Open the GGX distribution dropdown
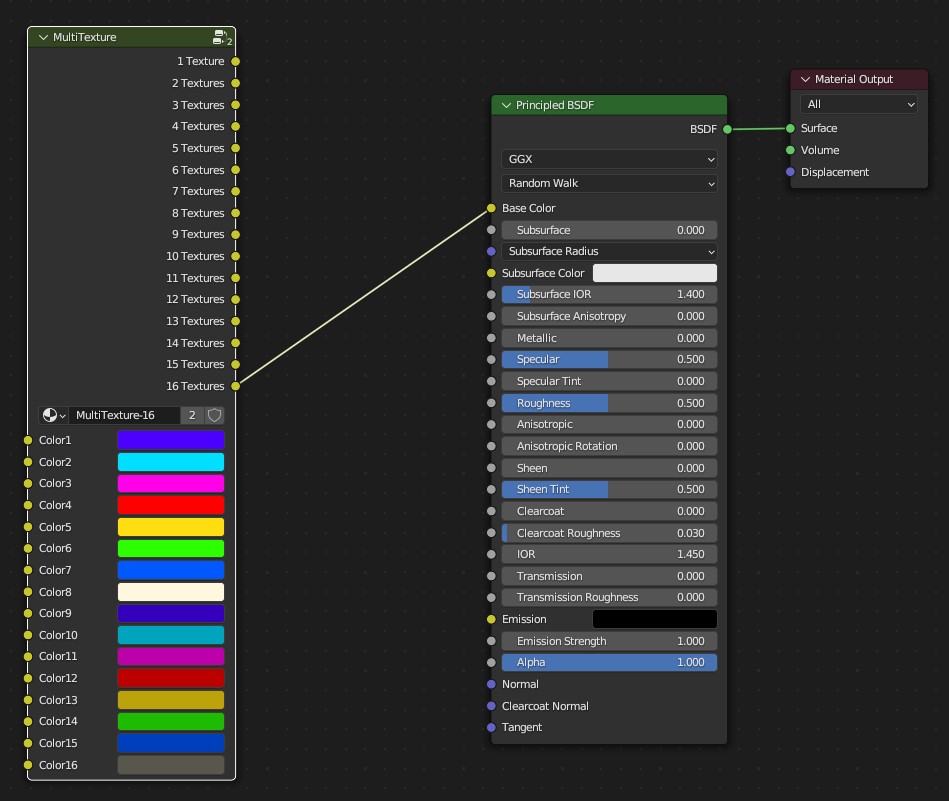Image resolution: width=949 pixels, height=801 pixels. pyautogui.click(x=609, y=159)
